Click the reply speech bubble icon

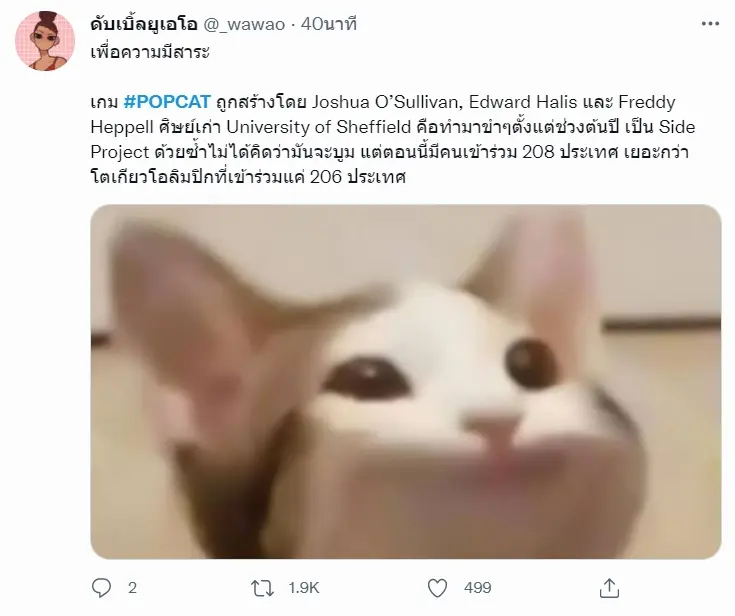101,587
